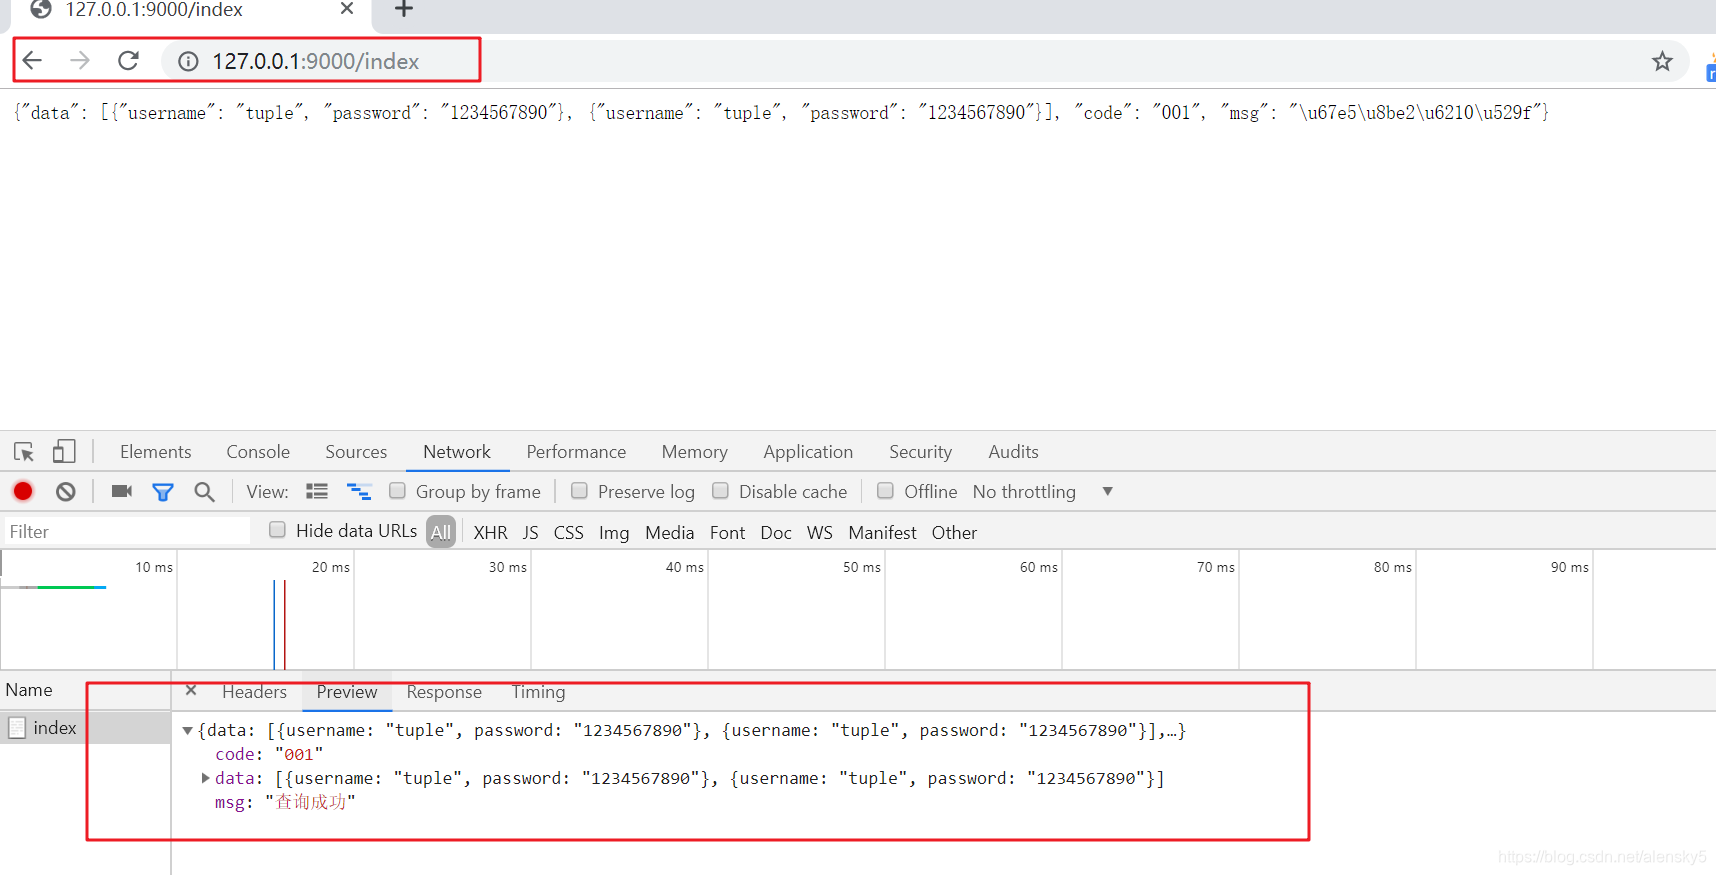Check Hide data URLs
Screen dimensions: 1716x875
277,530
